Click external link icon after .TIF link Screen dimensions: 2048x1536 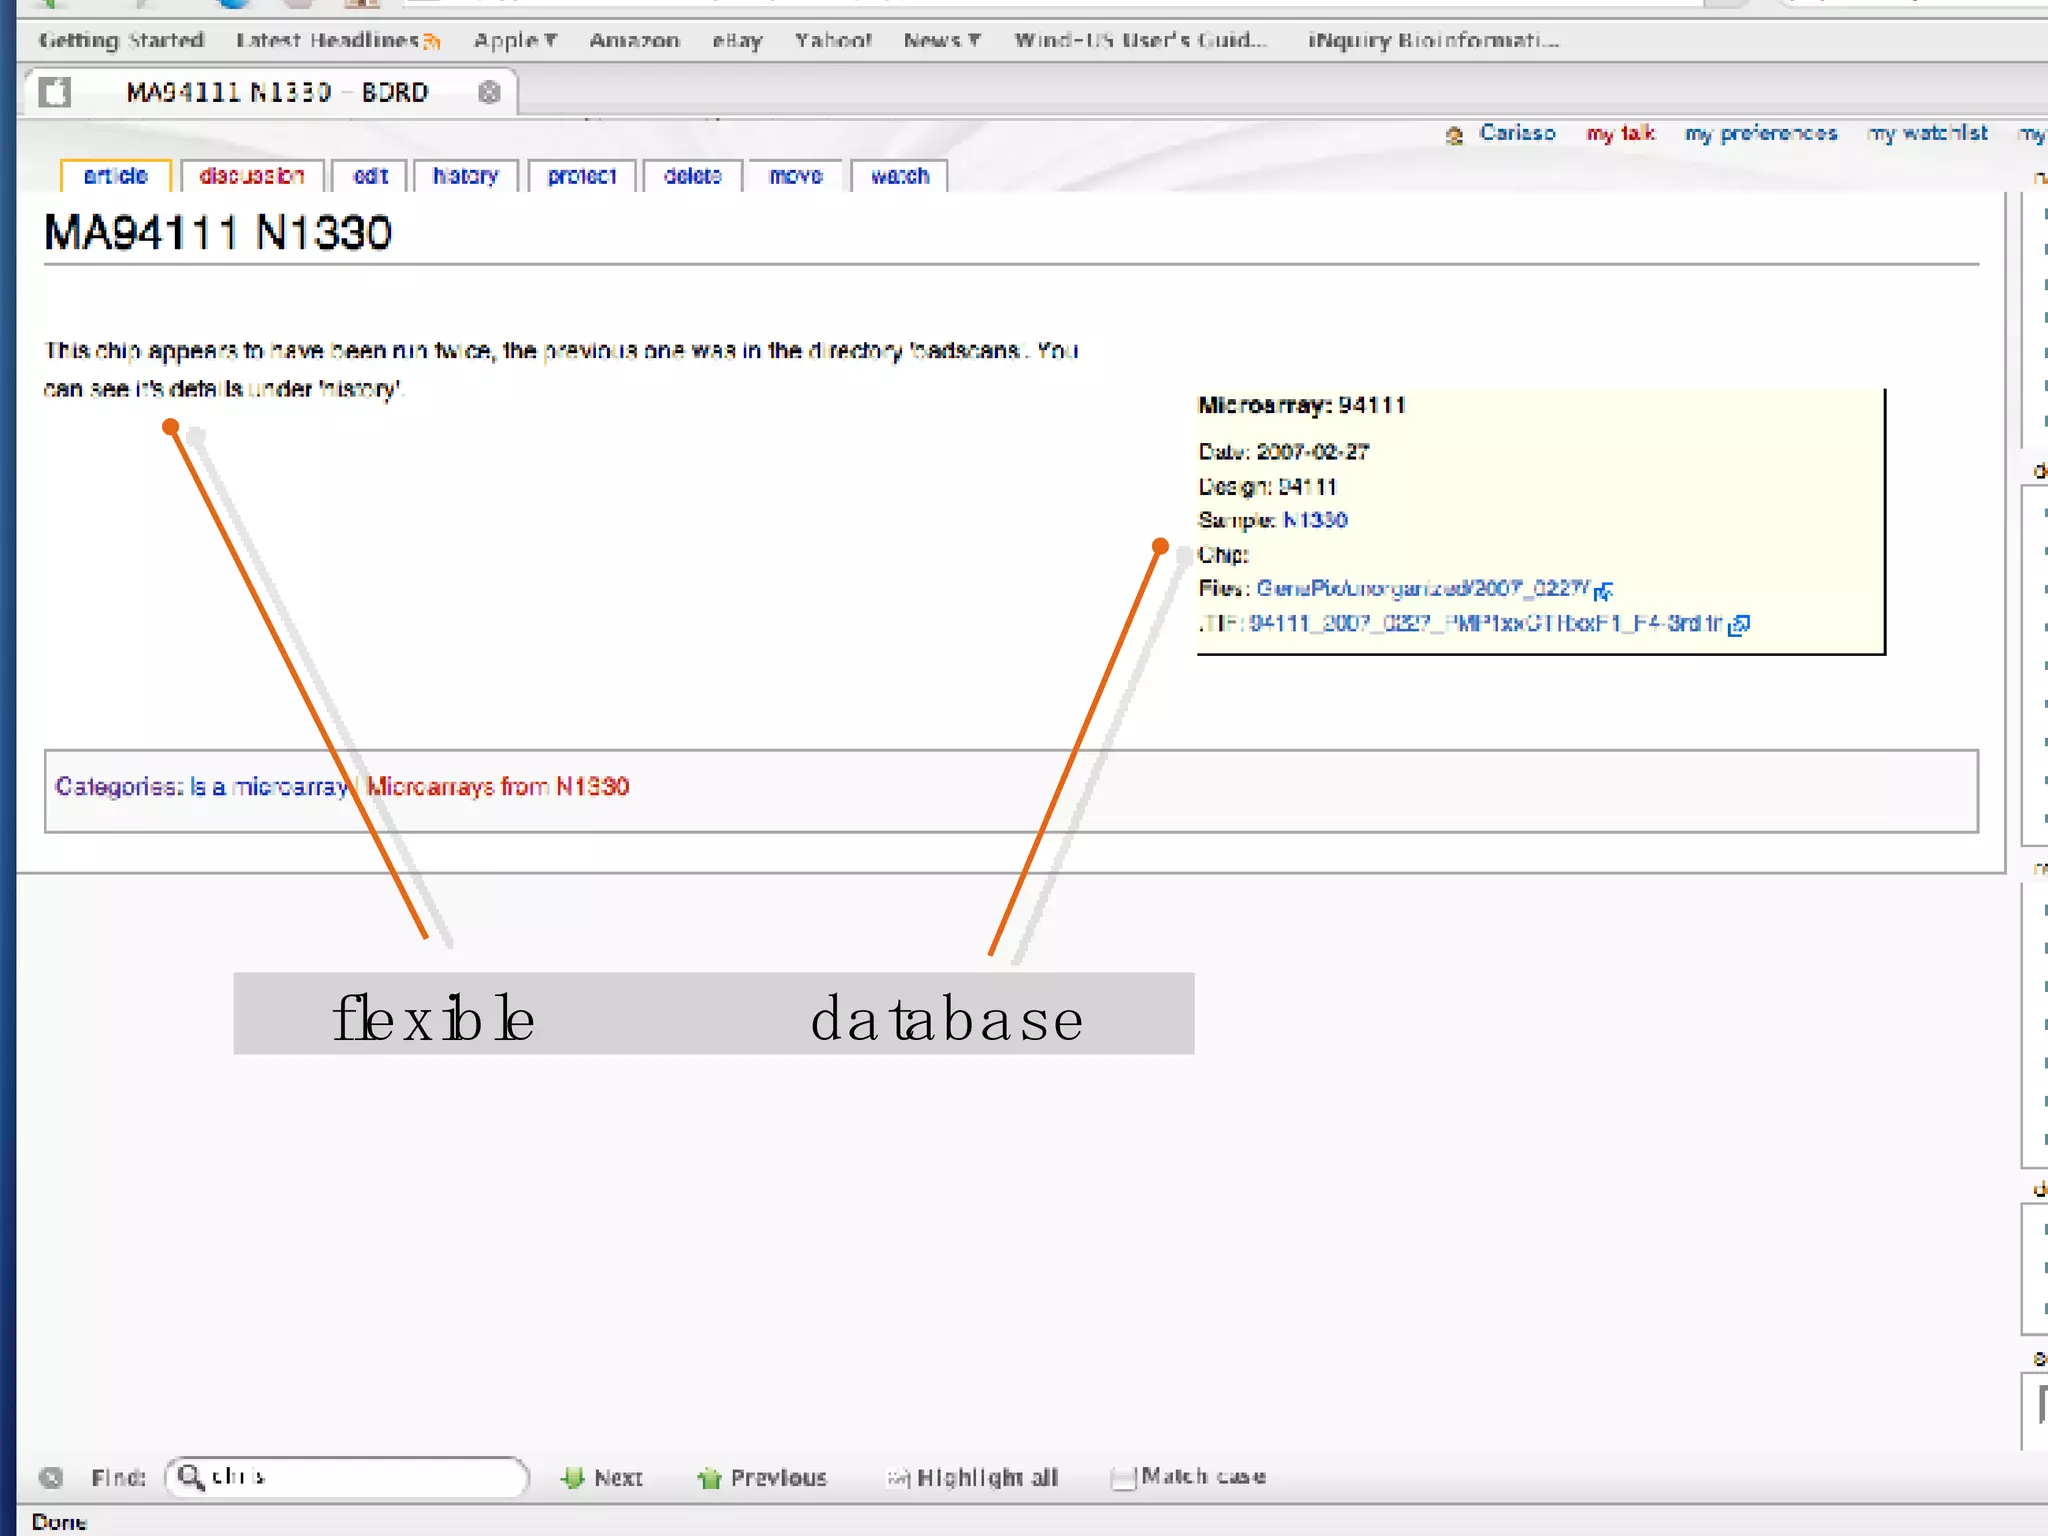coord(1739,625)
